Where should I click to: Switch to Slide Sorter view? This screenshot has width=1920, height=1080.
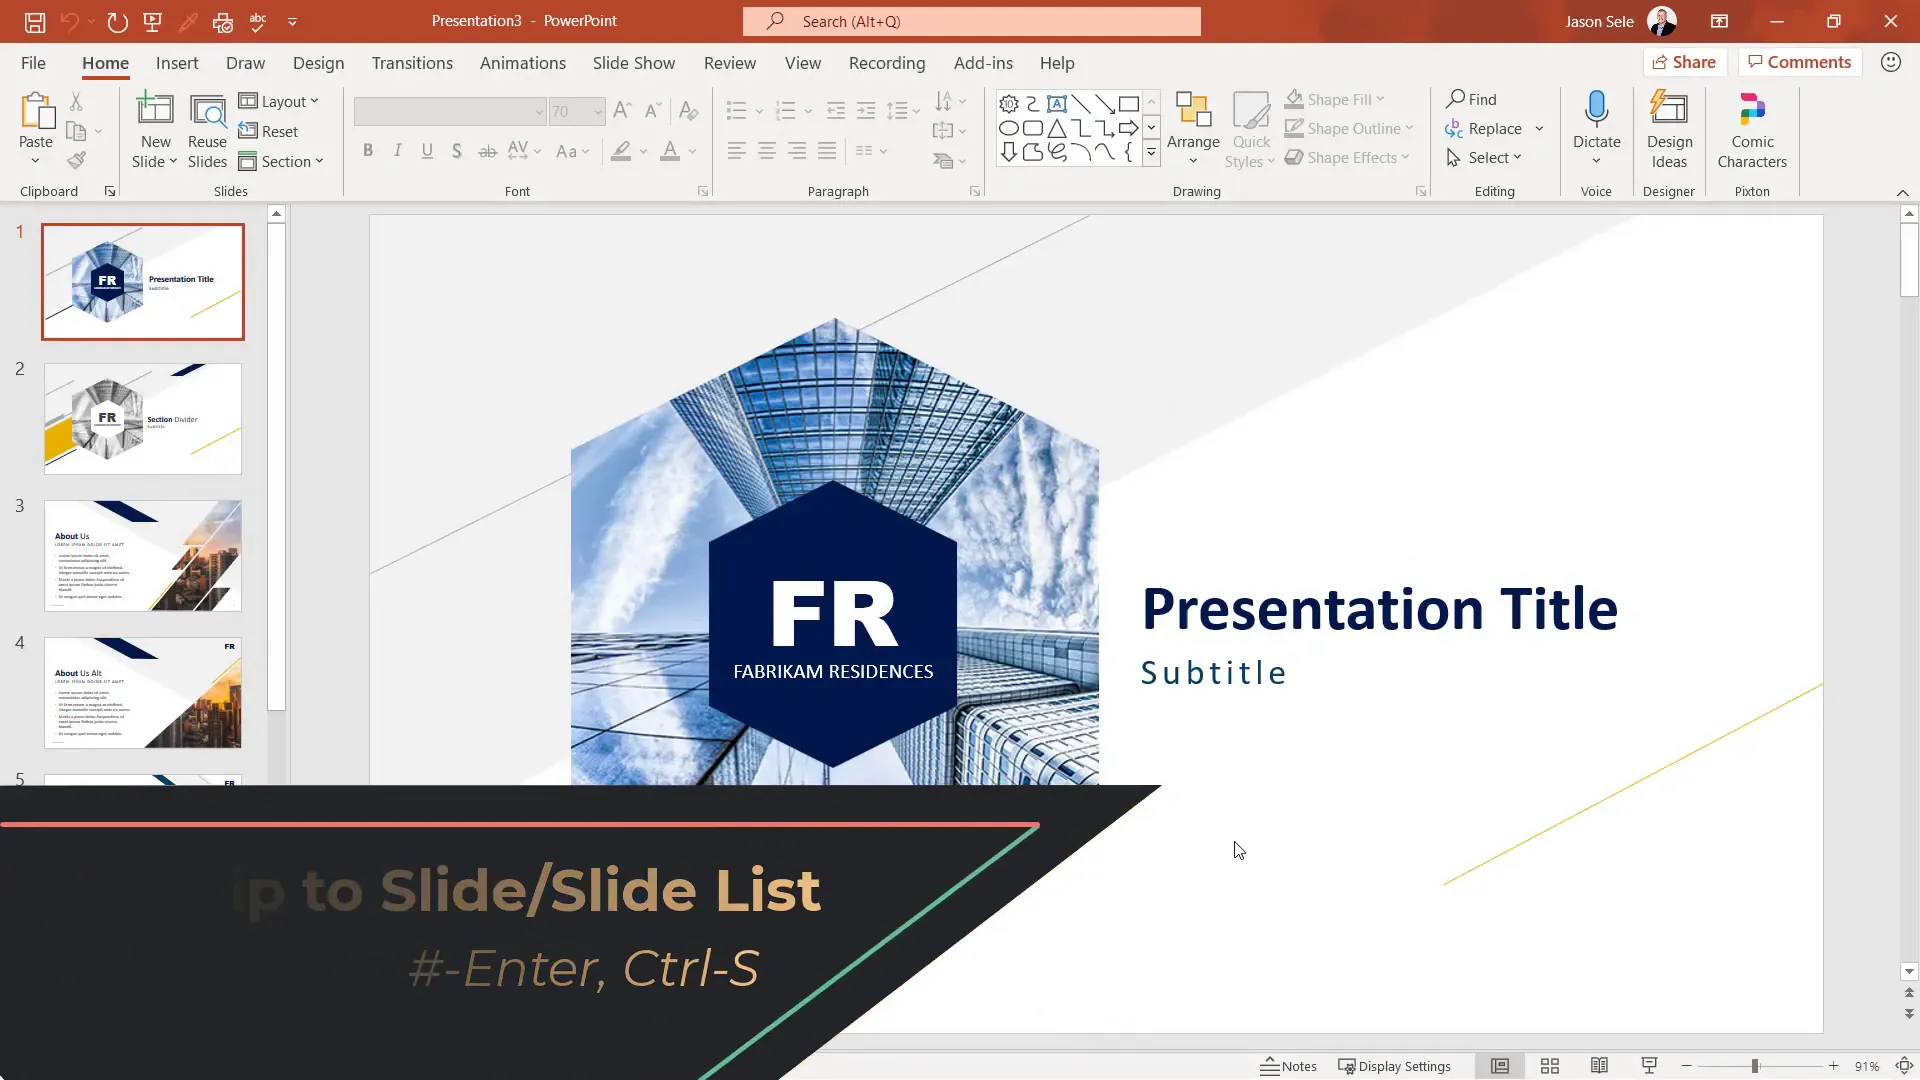[x=1549, y=1066]
